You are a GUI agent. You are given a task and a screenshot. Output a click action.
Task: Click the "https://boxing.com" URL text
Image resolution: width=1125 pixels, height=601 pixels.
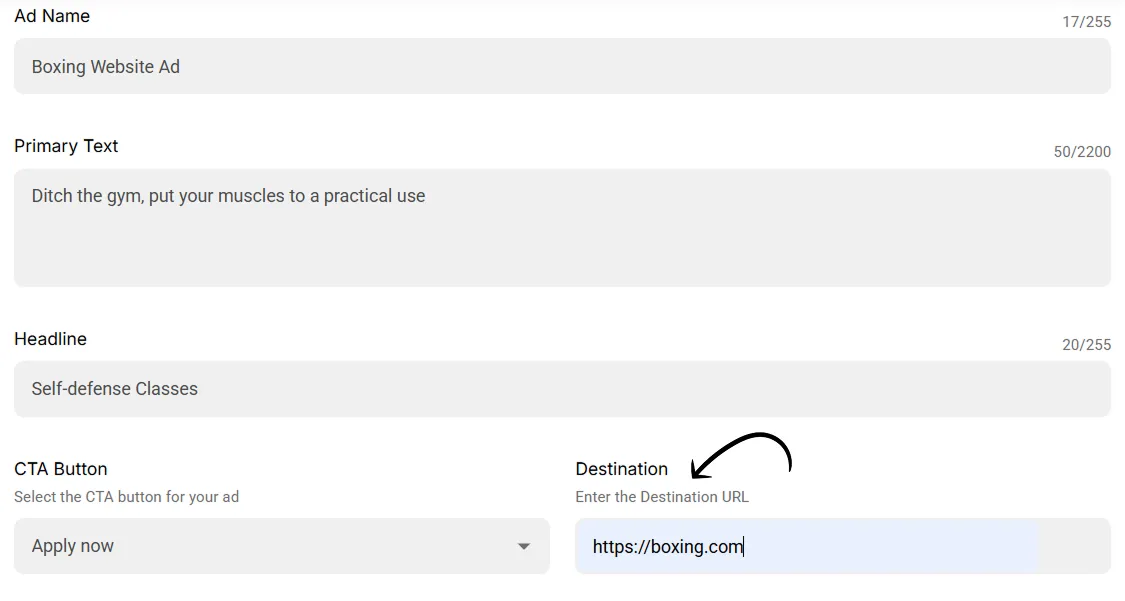(666, 546)
